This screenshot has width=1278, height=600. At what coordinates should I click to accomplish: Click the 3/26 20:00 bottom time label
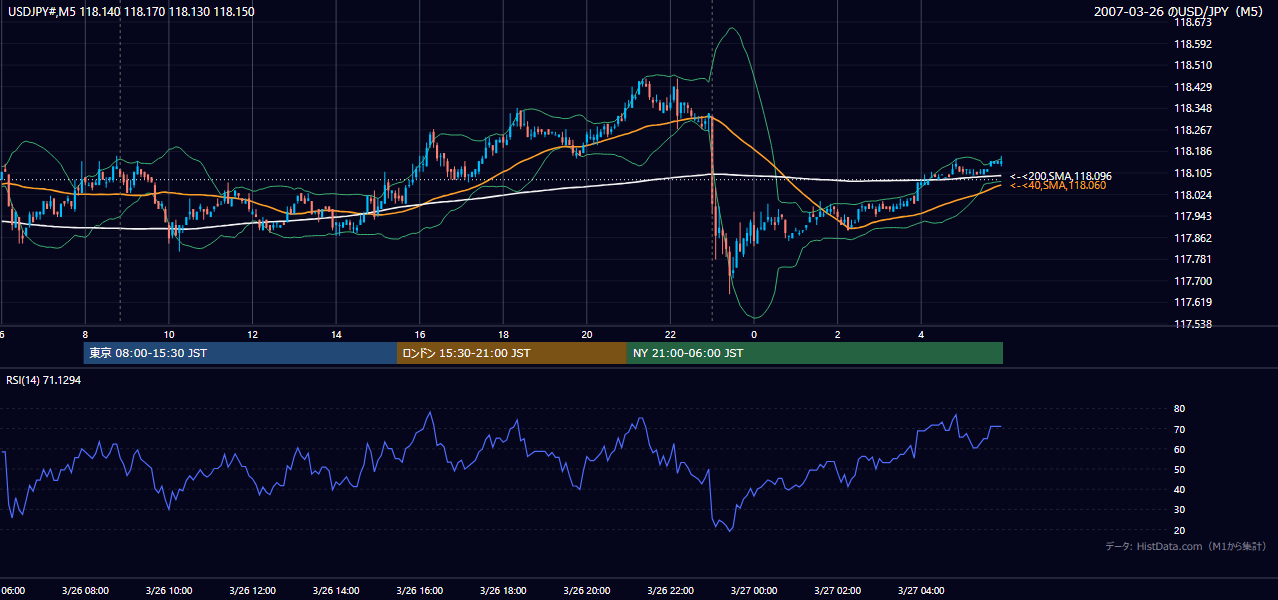(587, 591)
